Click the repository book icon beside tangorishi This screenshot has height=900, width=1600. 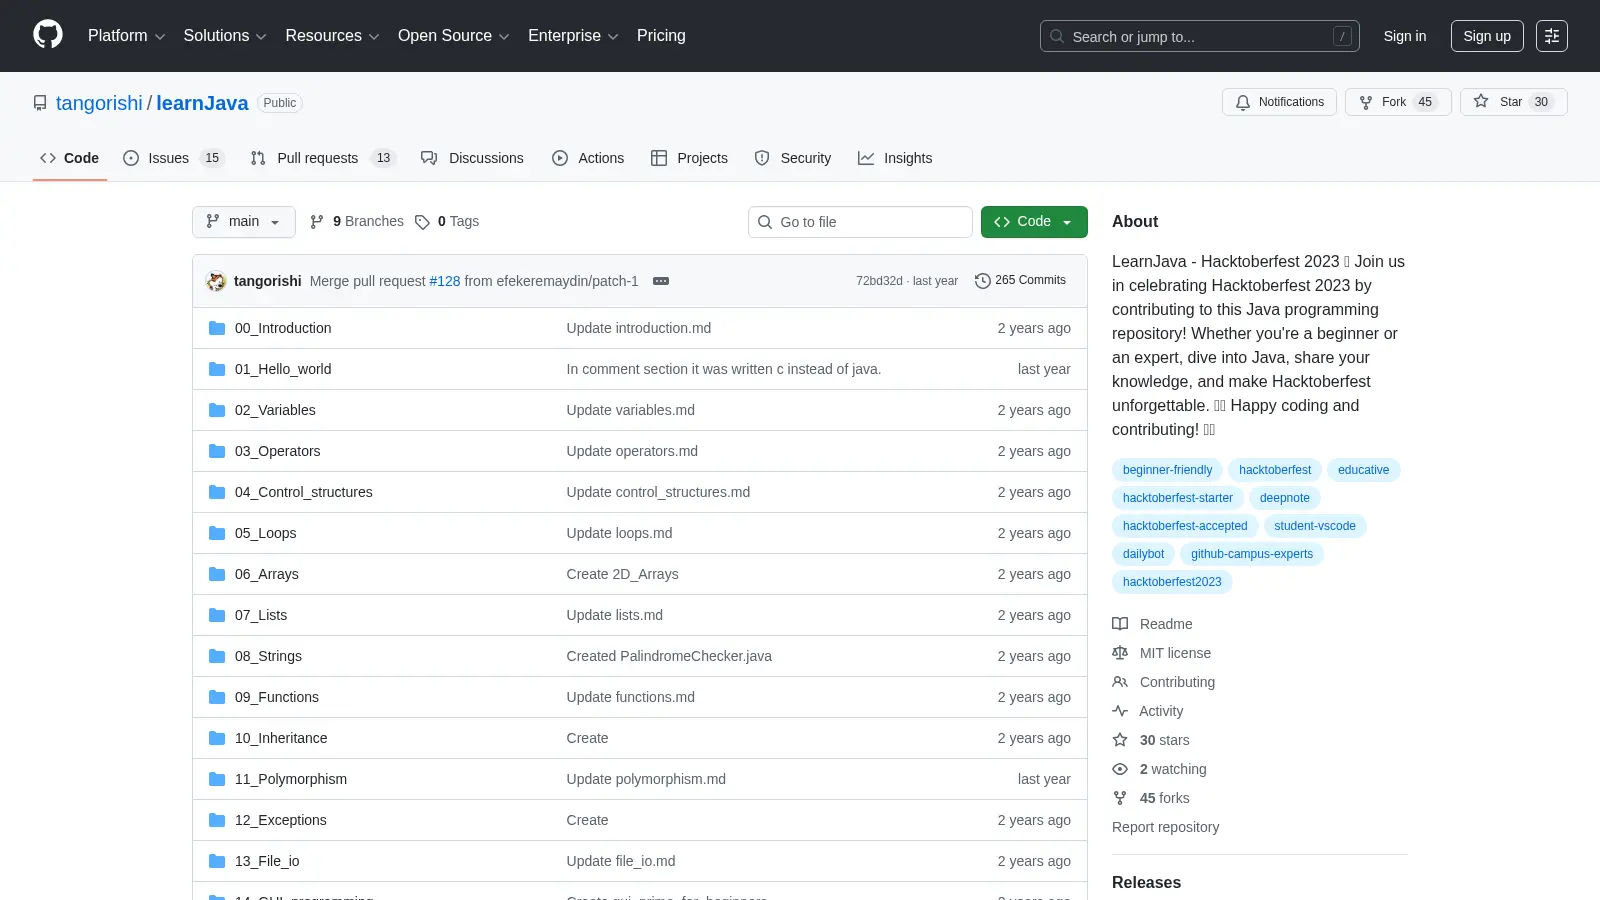click(x=40, y=103)
